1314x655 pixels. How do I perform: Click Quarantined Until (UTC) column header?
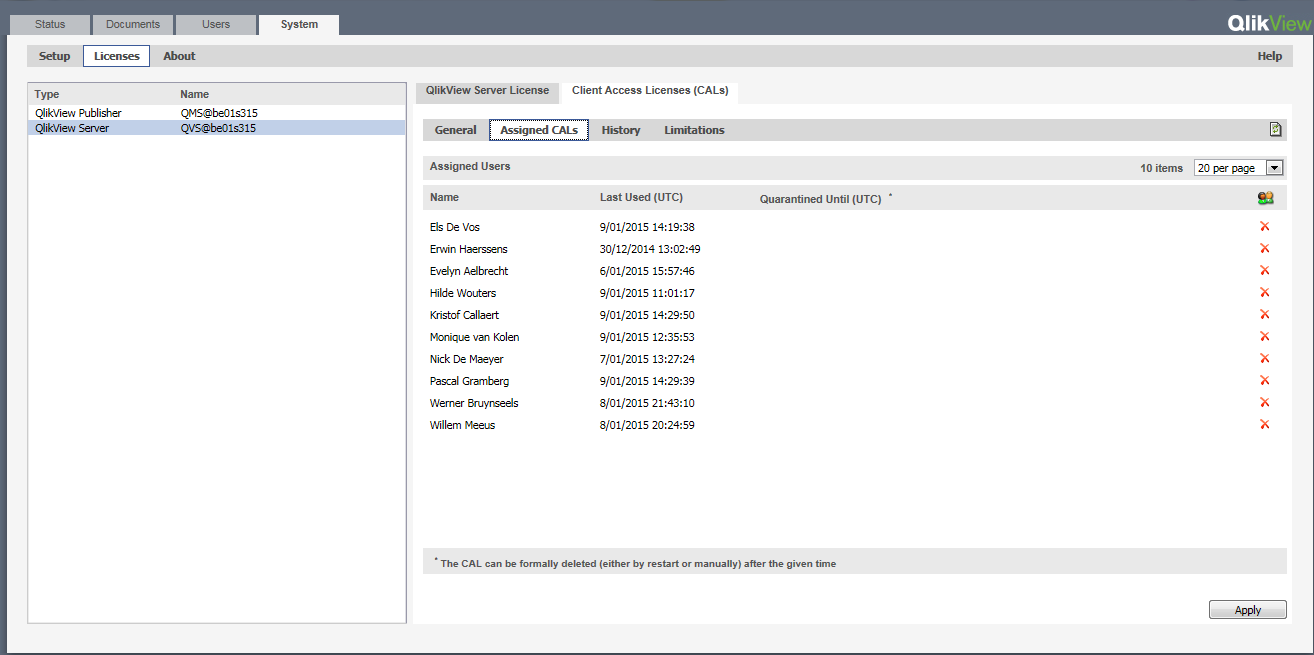pos(821,199)
